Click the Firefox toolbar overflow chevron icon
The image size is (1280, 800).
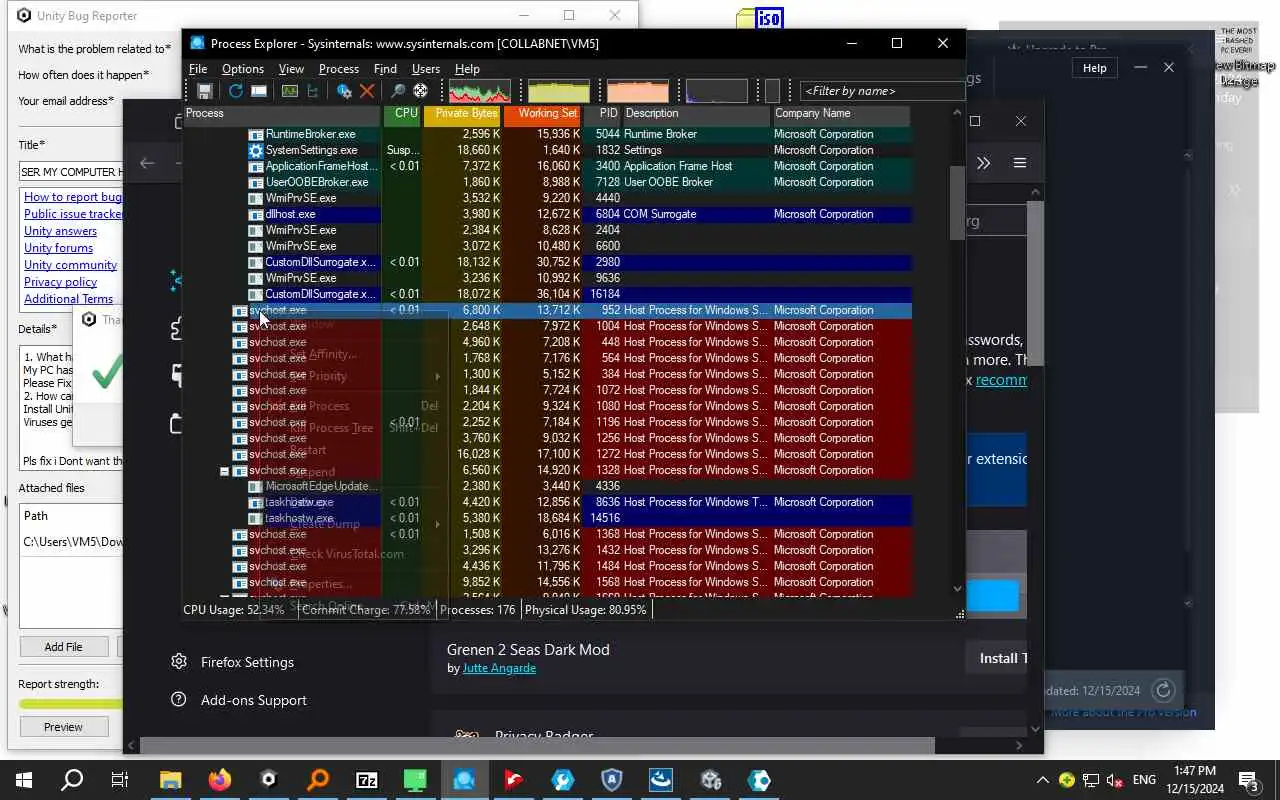983,163
